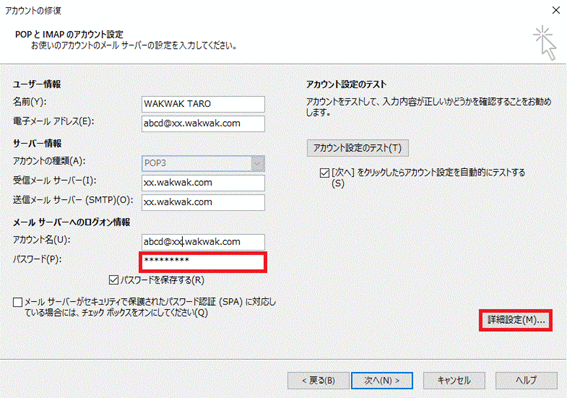The height and width of the screenshot is (398, 567).
Task: Click the アカウント名(U): label
Action: click(x=42, y=240)
